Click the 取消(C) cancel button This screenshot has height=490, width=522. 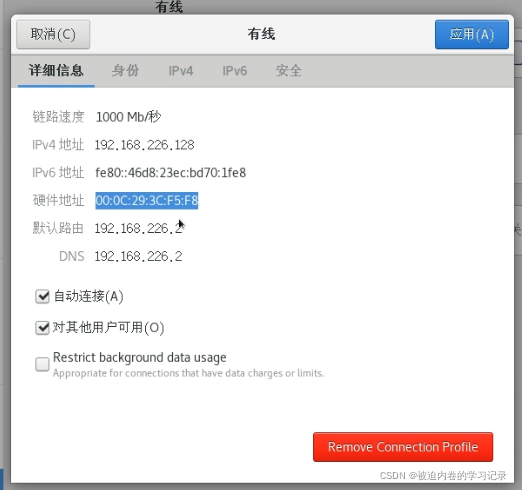pyautogui.click(x=53, y=34)
